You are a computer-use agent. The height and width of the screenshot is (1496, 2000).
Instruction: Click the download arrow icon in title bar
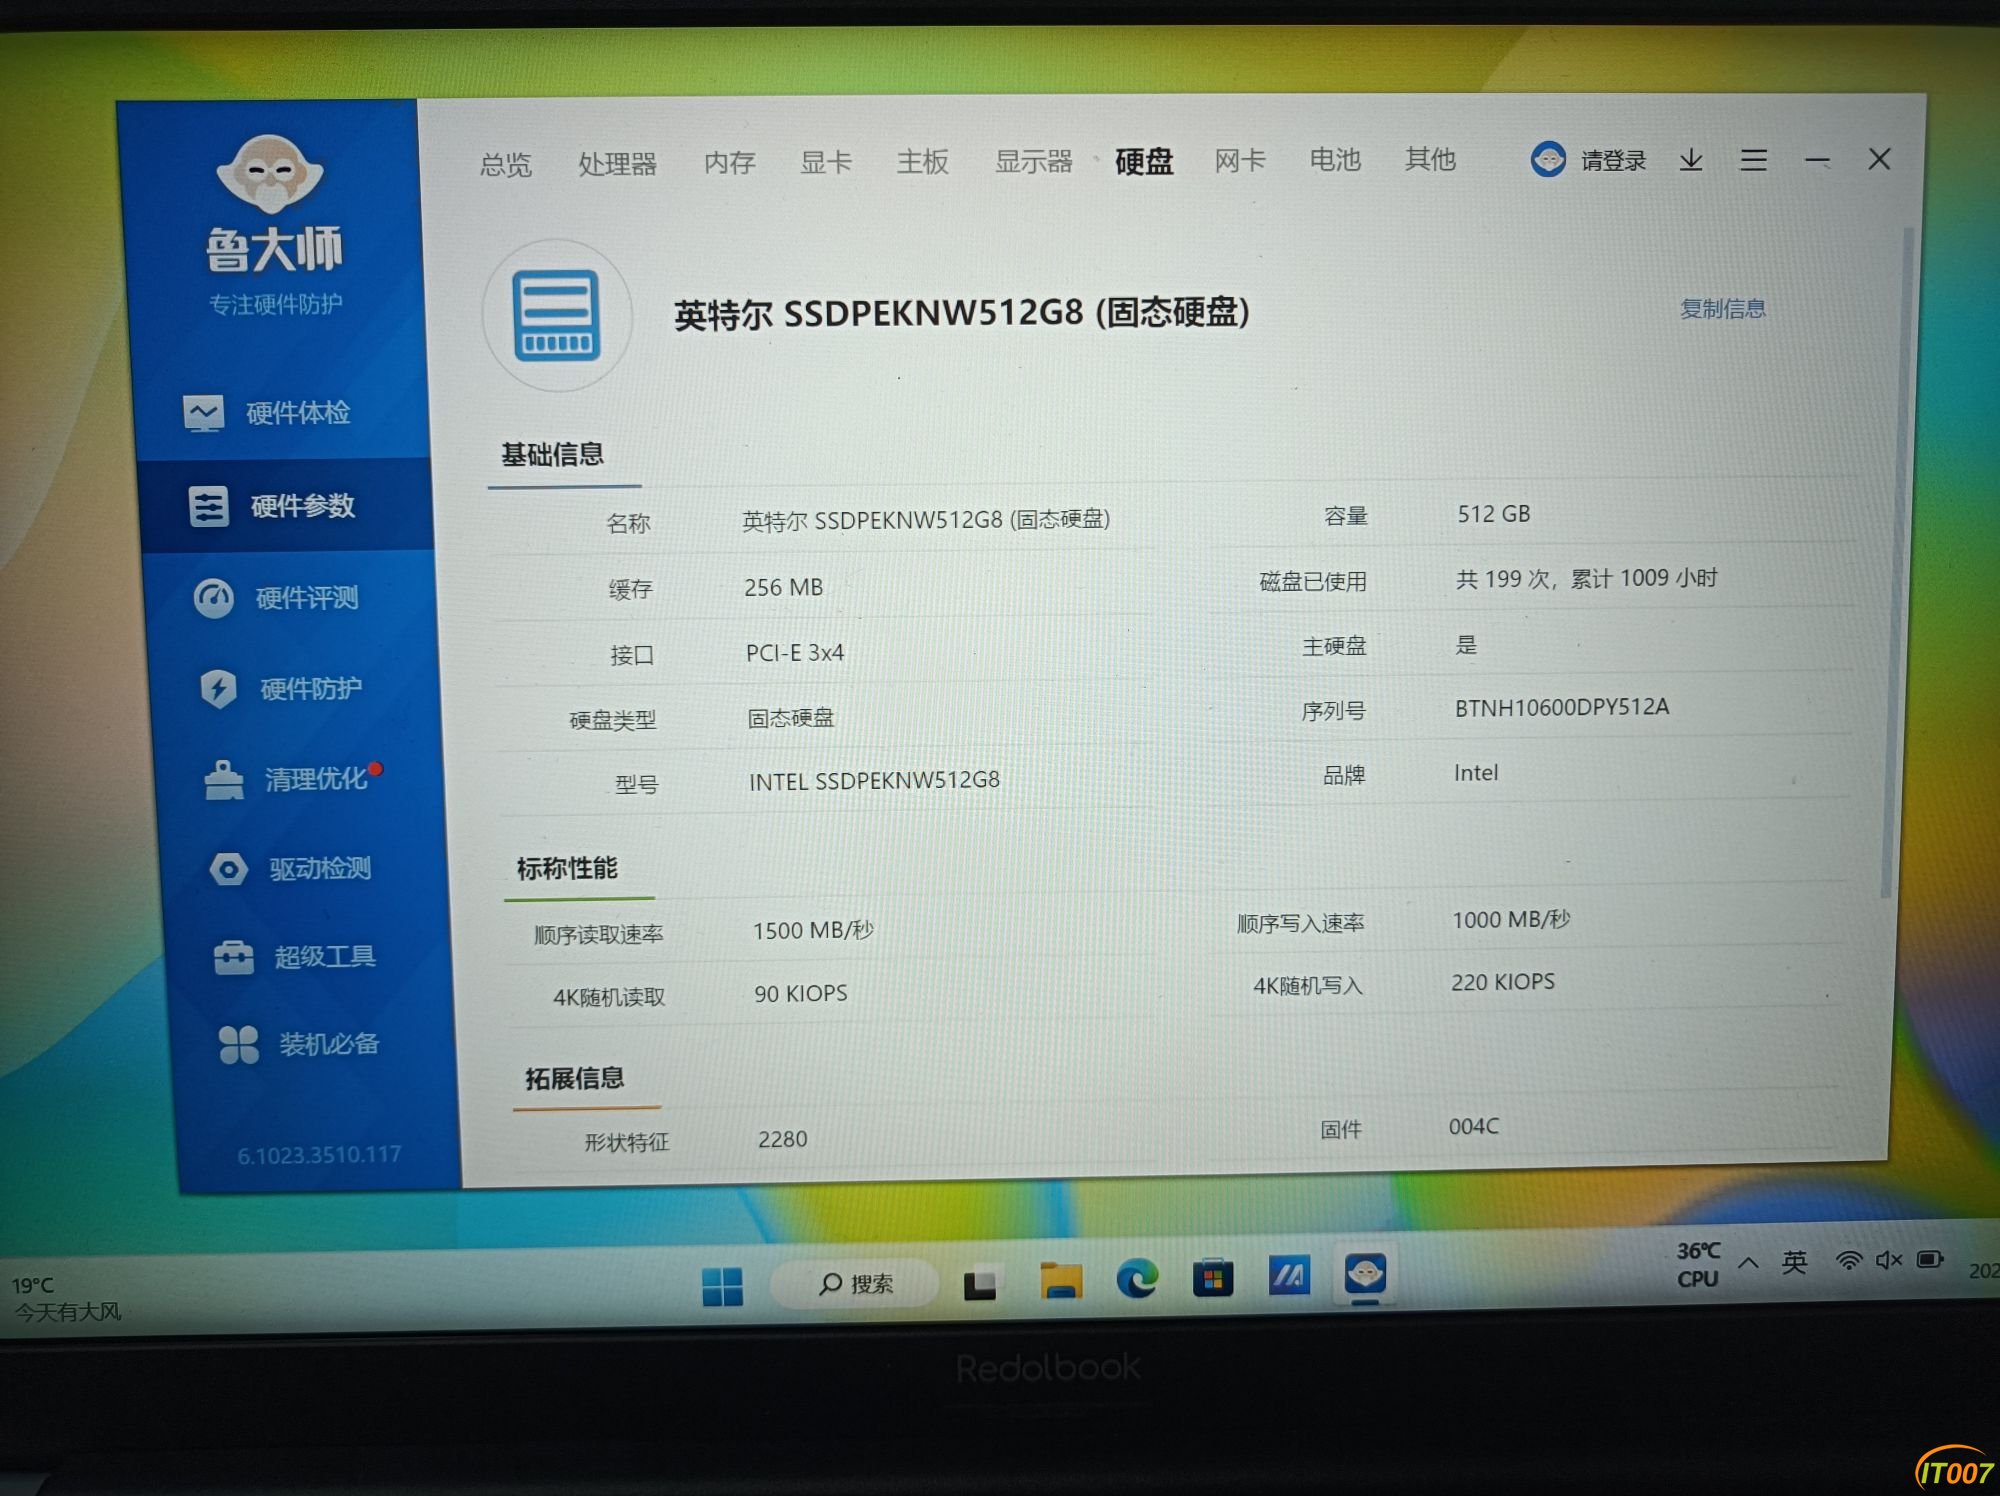[x=1691, y=160]
